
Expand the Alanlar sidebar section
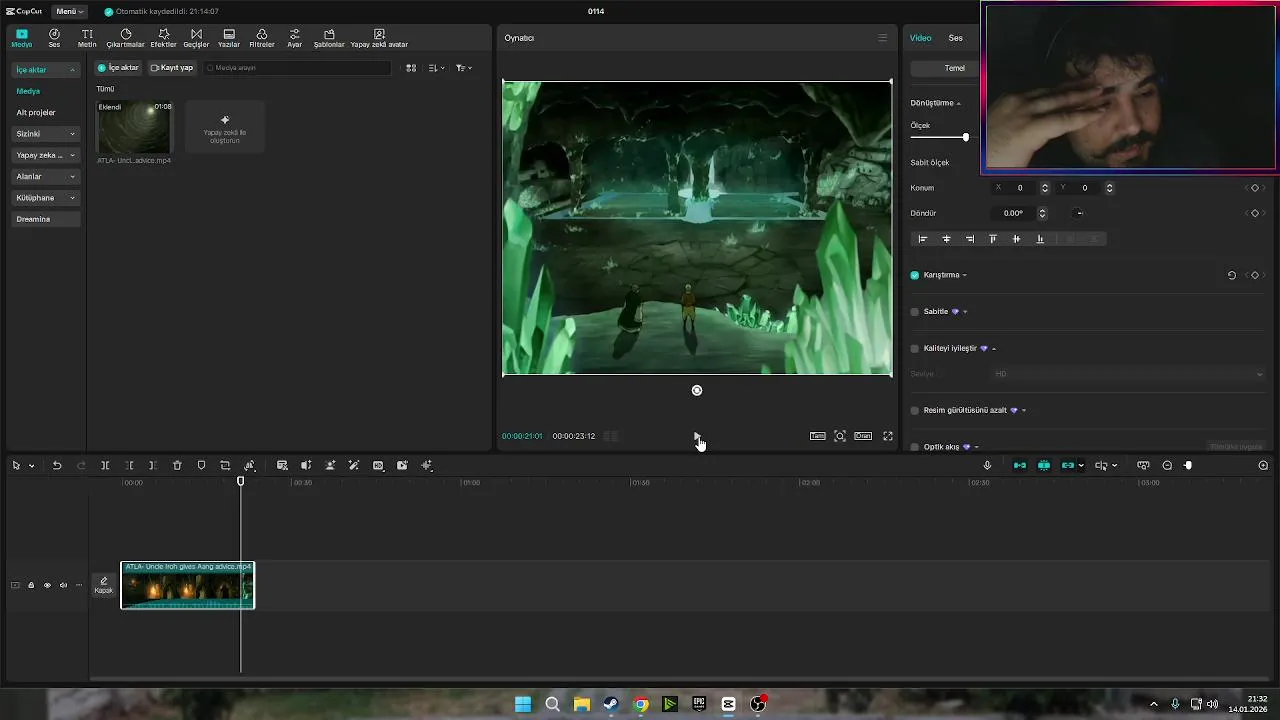[46, 176]
